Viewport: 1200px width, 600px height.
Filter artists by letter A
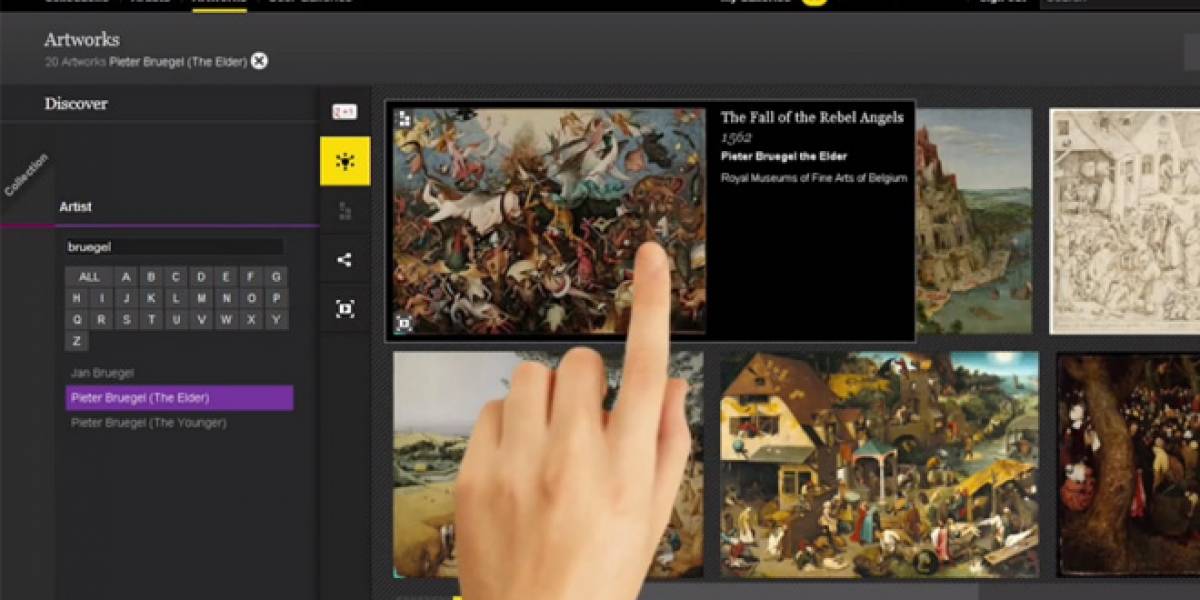coord(126,277)
